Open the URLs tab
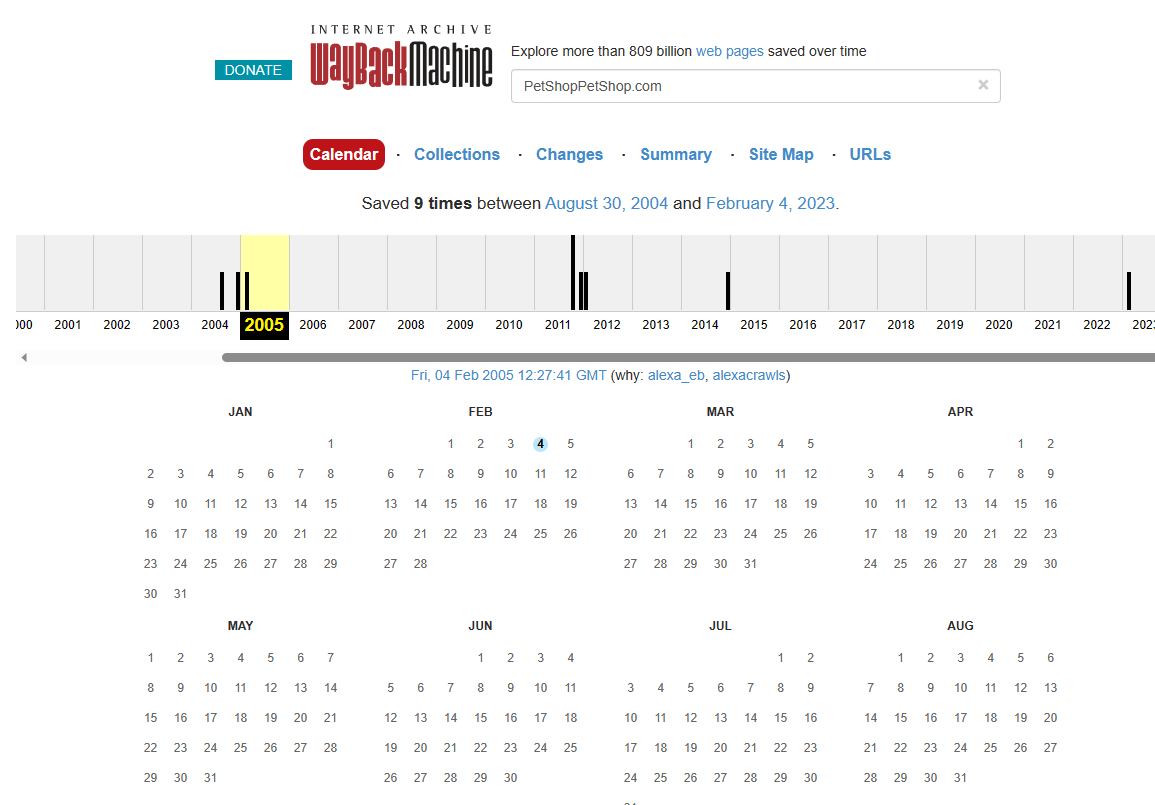 point(870,155)
